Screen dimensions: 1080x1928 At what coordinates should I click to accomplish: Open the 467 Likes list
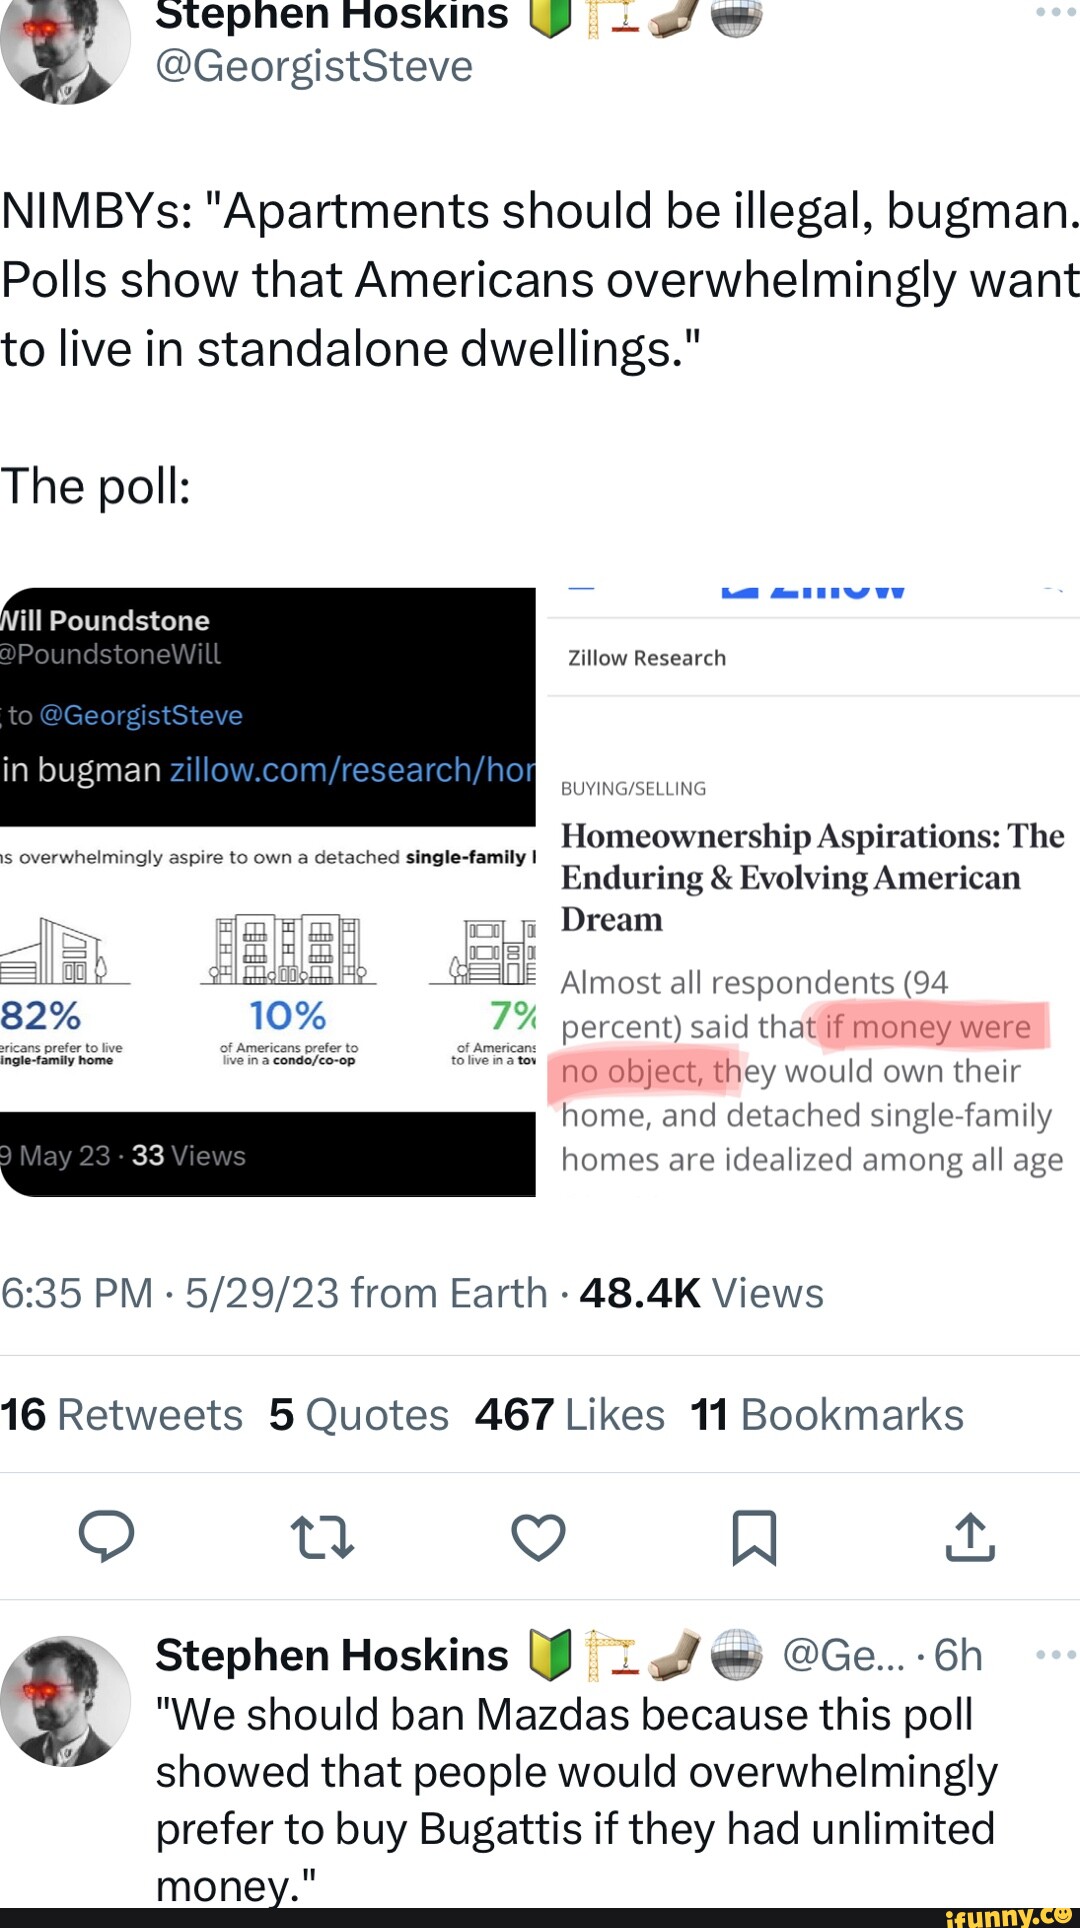point(570,1415)
